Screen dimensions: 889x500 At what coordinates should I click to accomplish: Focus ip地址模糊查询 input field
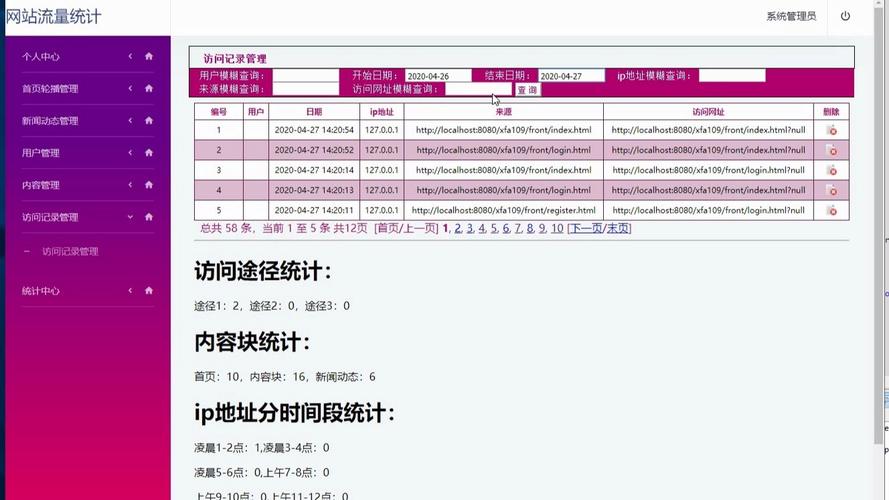click(732, 75)
